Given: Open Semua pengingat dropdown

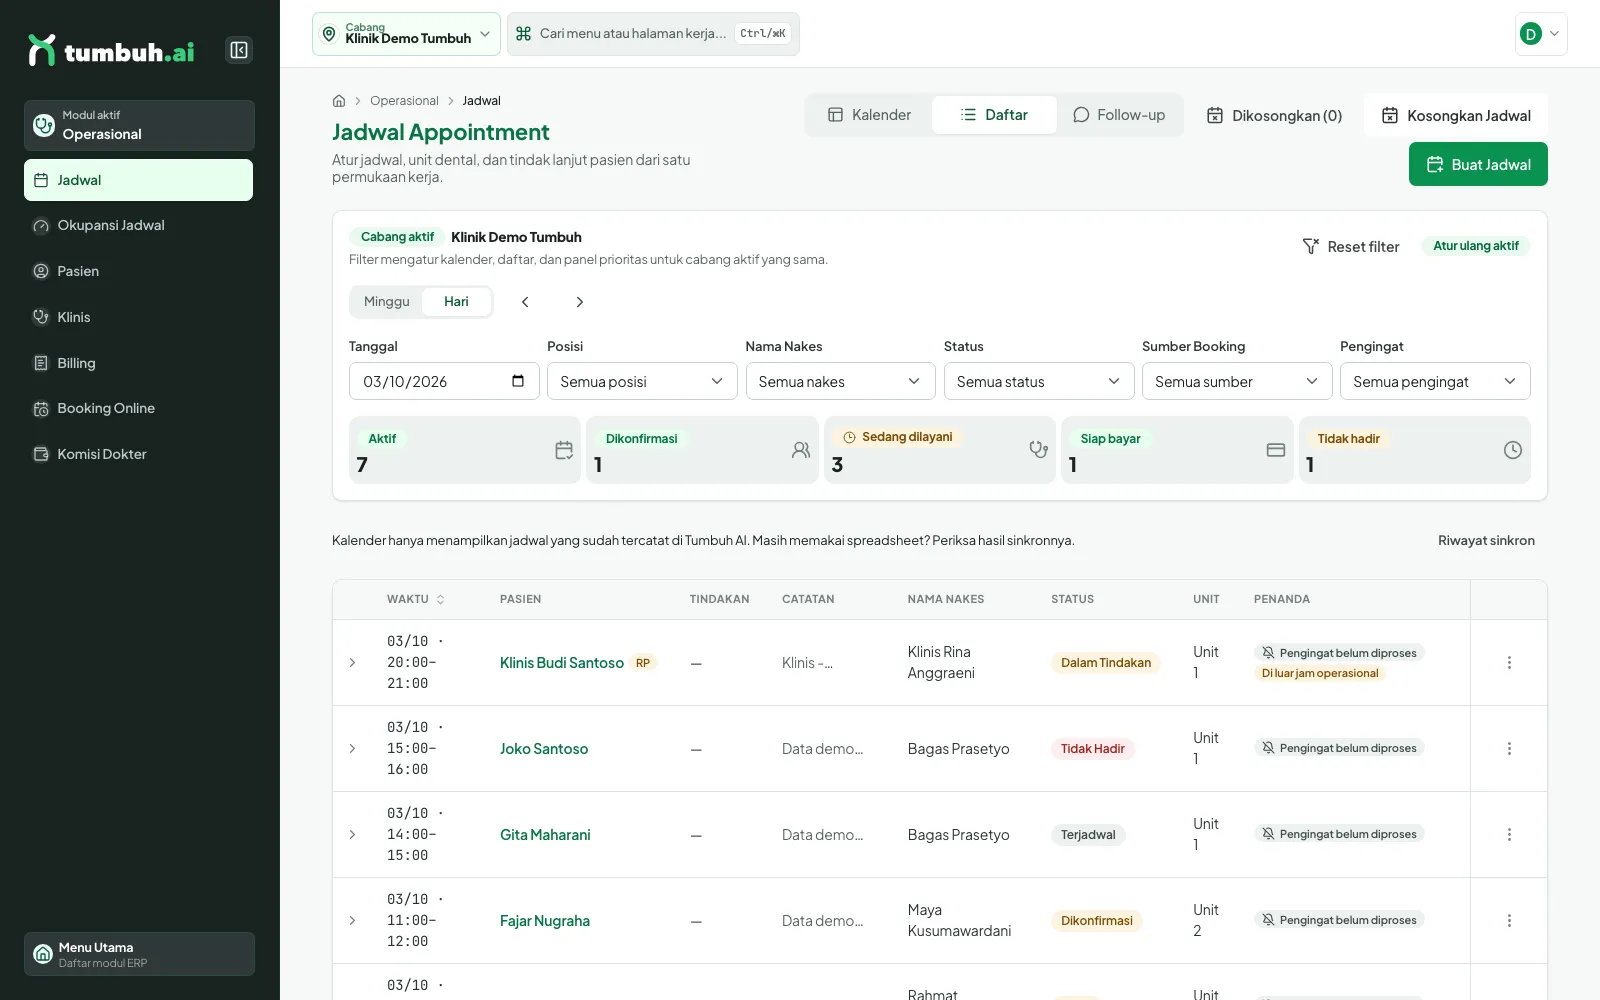Looking at the screenshot, I should (x=1435, y=381).
